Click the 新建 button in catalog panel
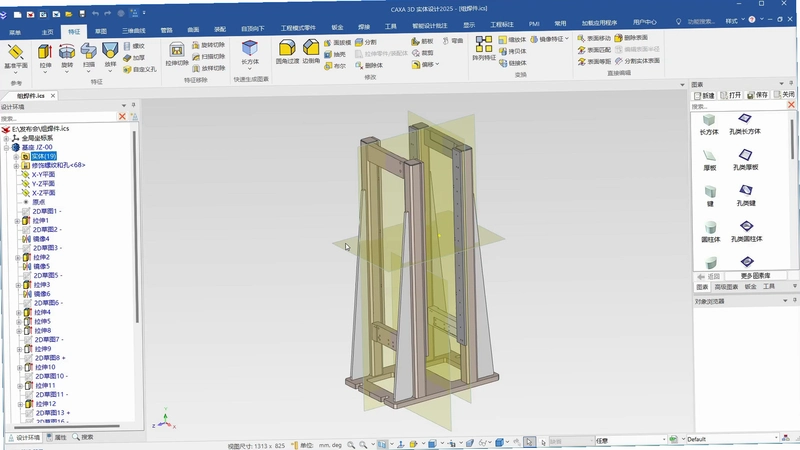 [705, 95]
